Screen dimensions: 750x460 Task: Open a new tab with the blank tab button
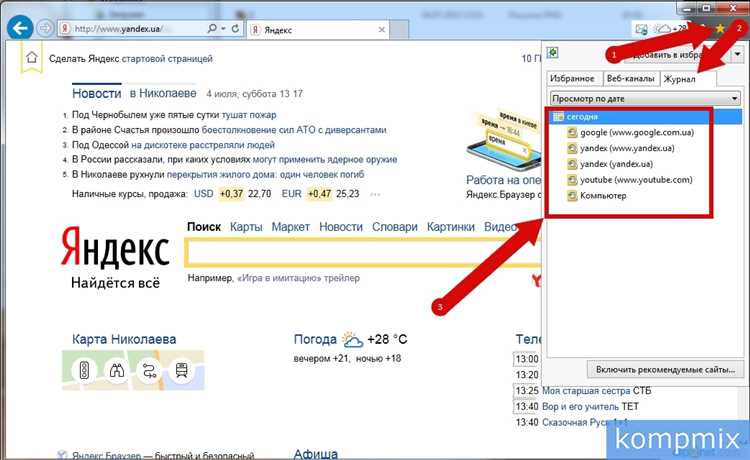pyautogui.click(x=399, y=30)
